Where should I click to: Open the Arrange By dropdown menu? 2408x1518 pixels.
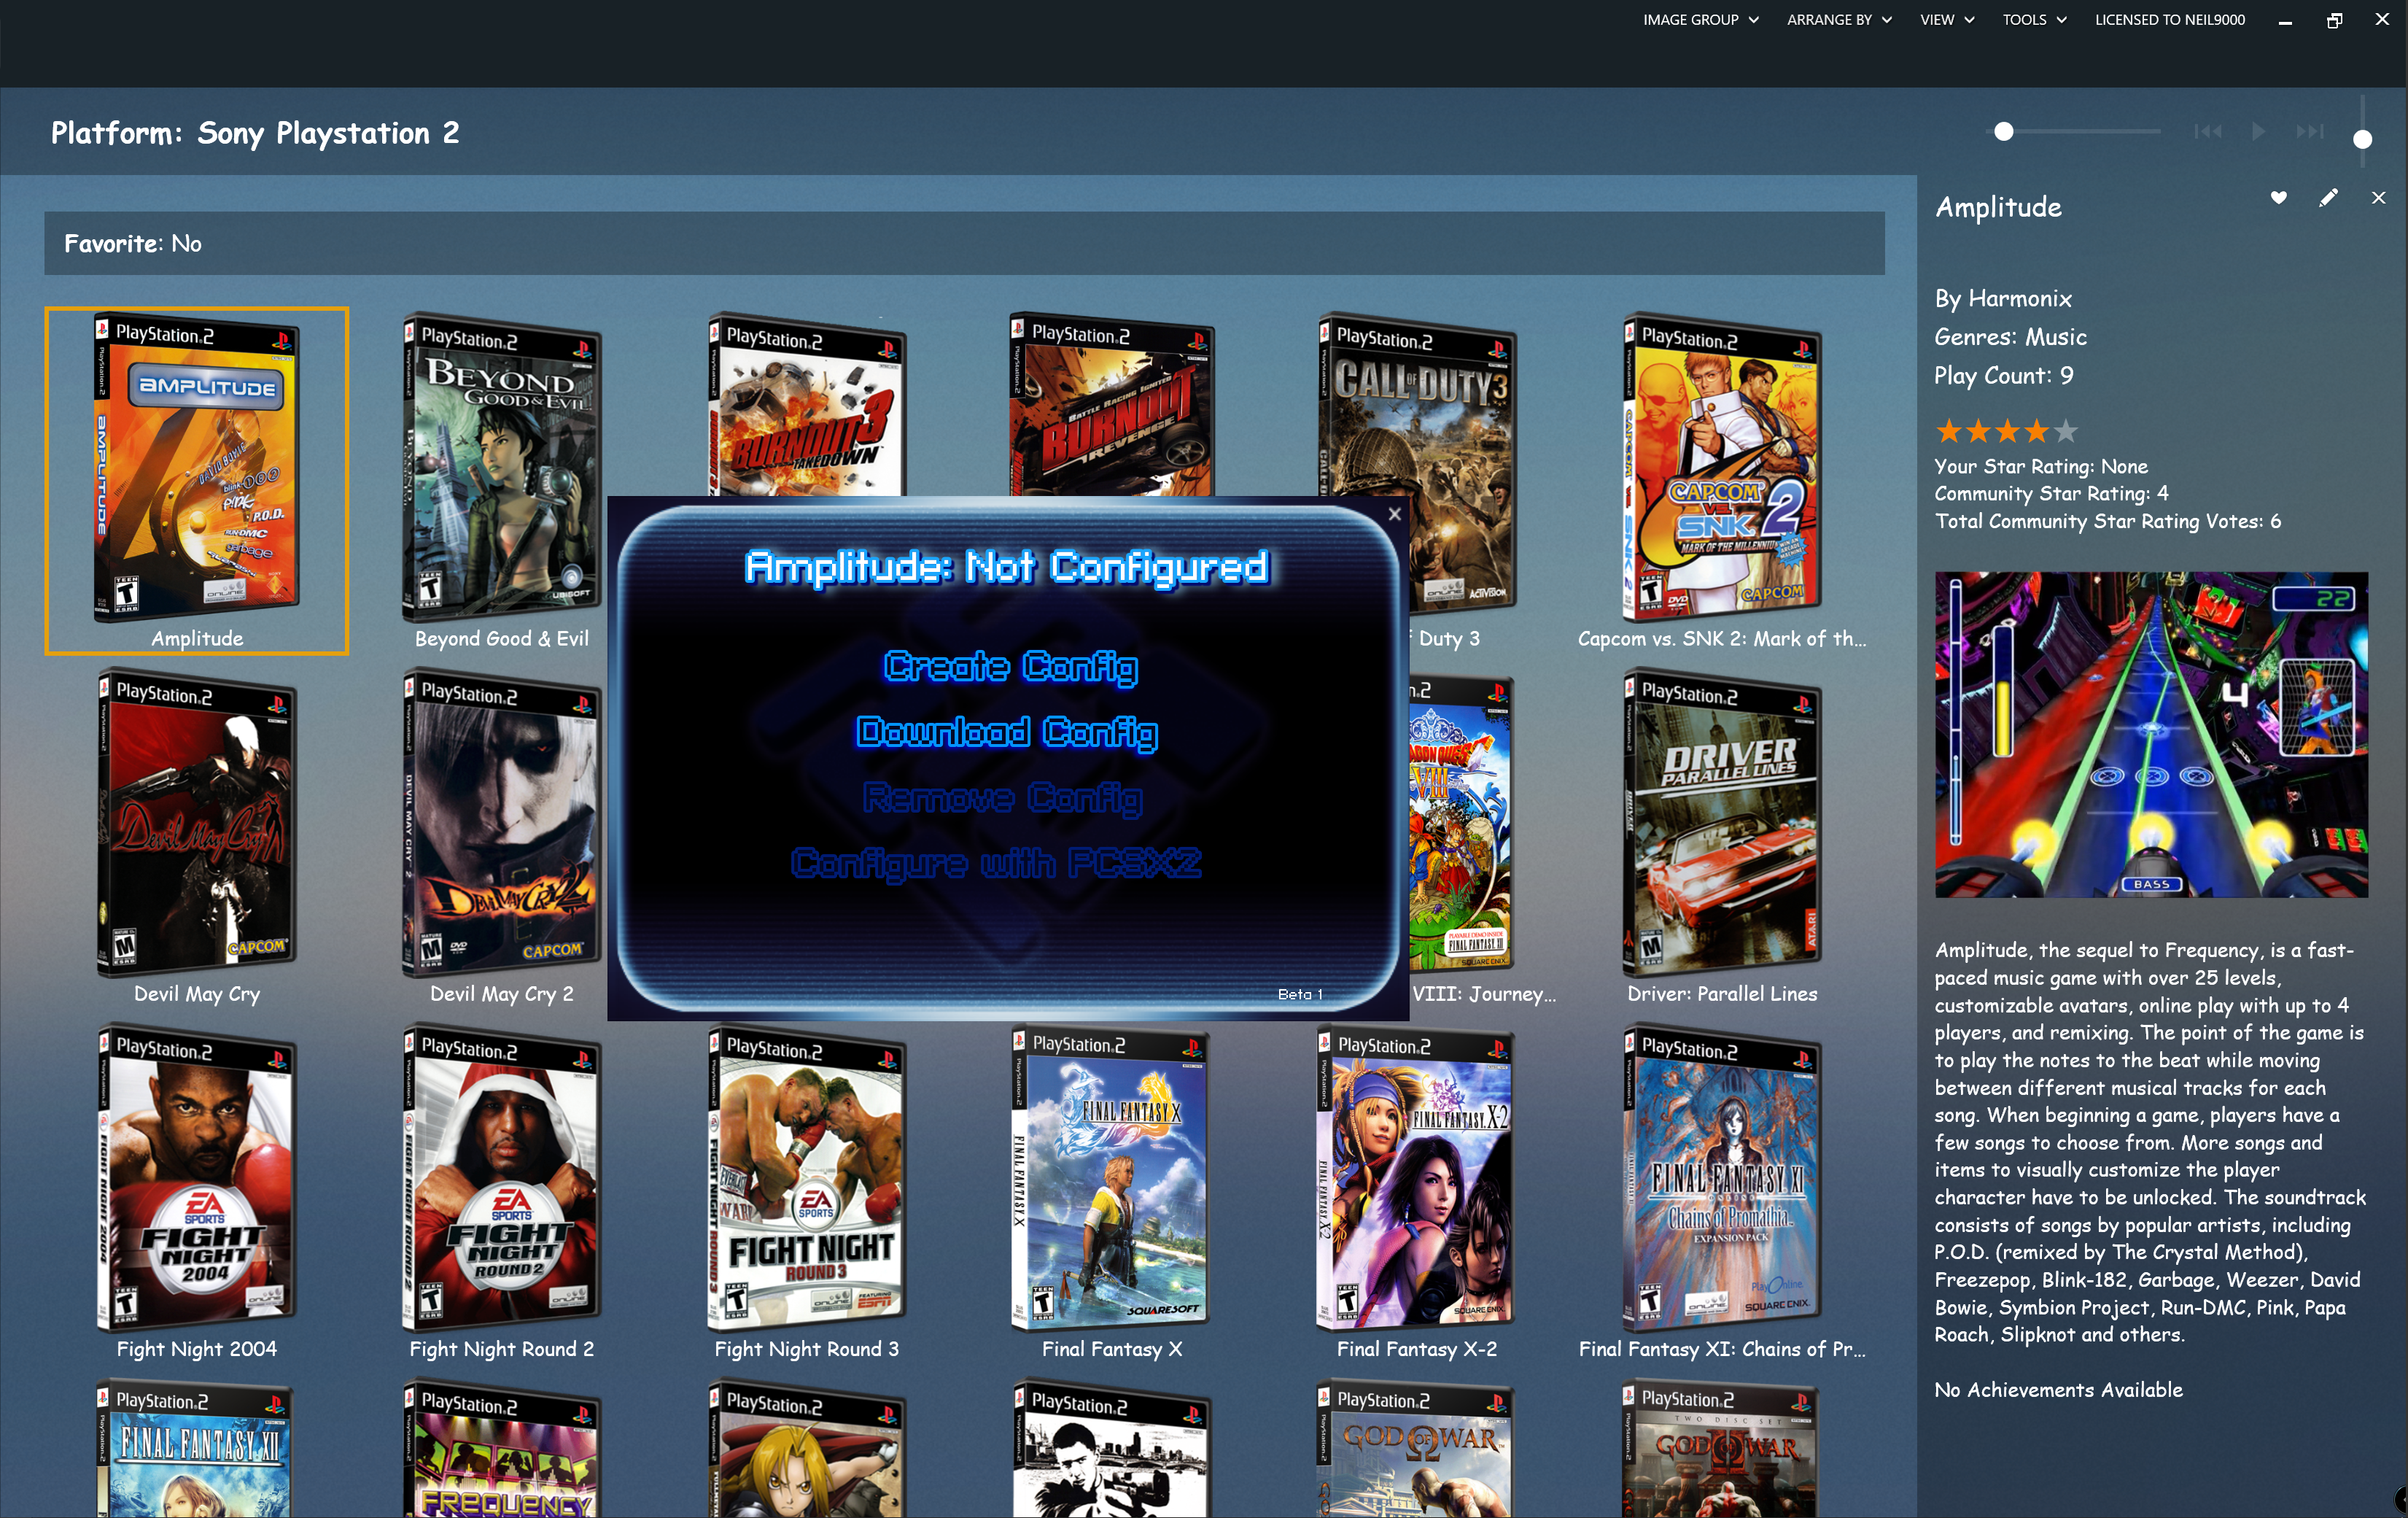tap(1839, 19)
